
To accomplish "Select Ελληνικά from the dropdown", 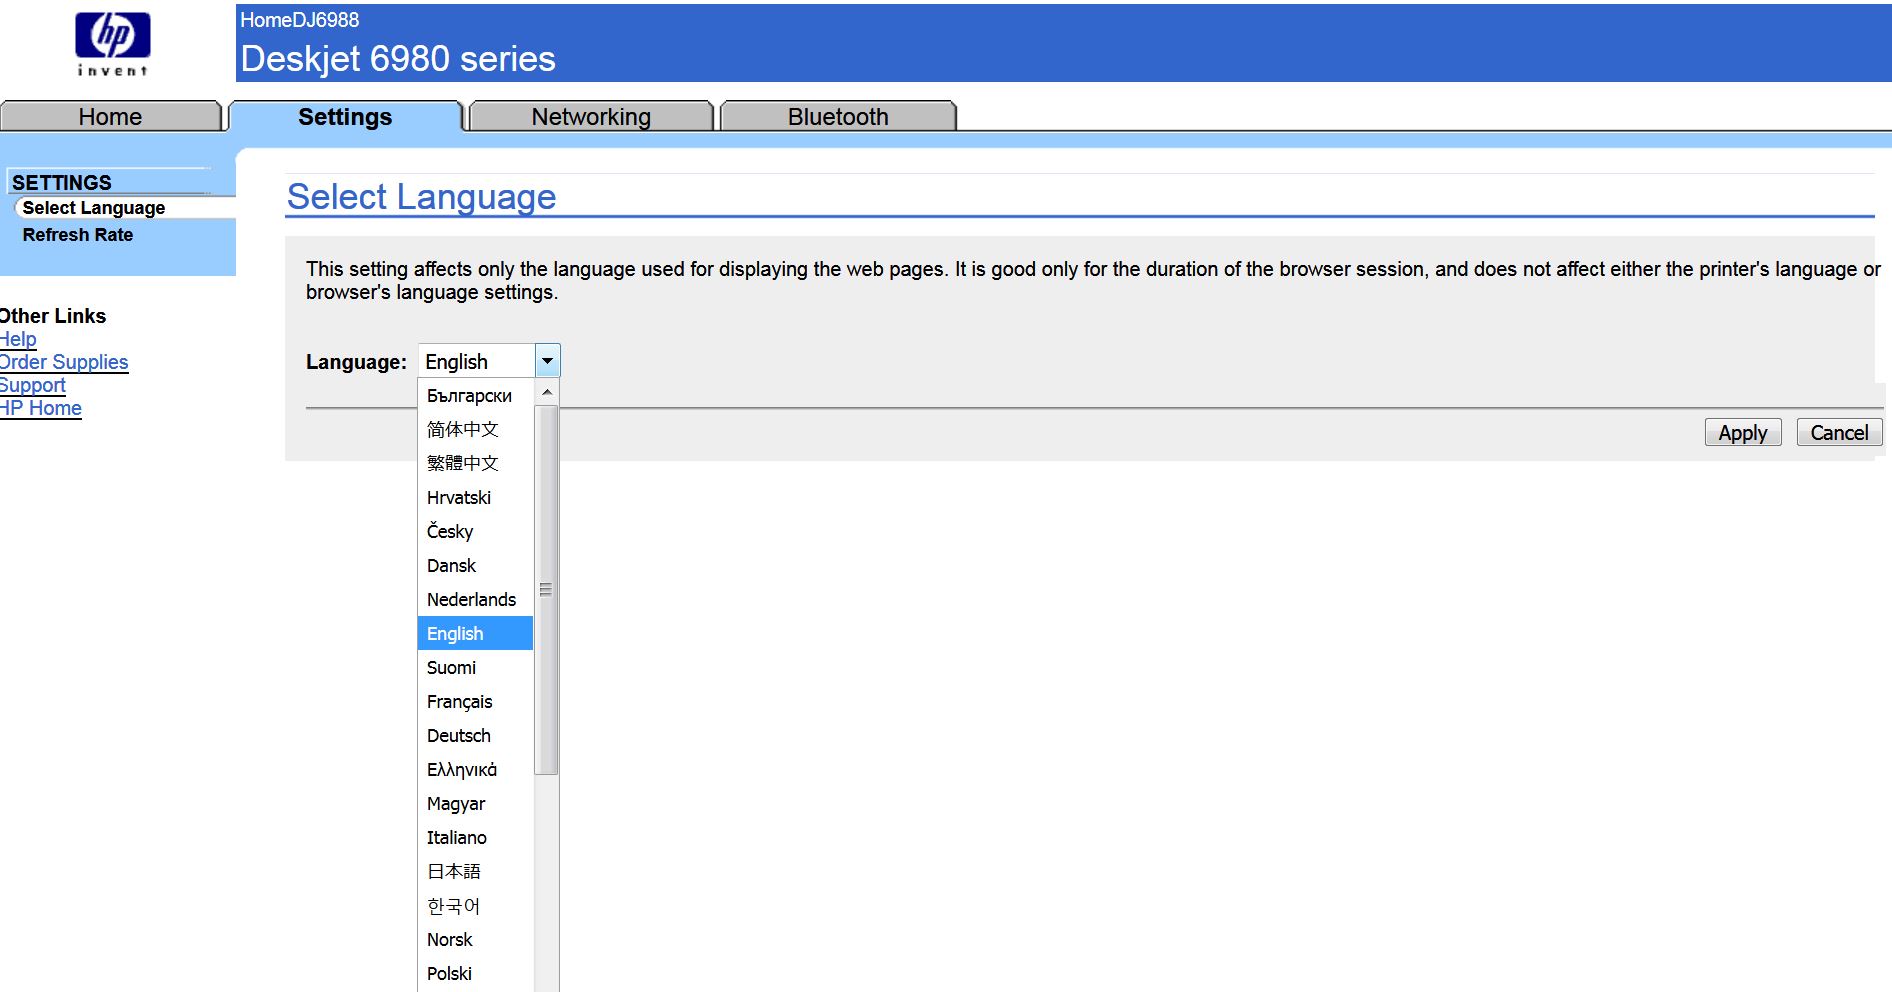I will coord(475,770).
